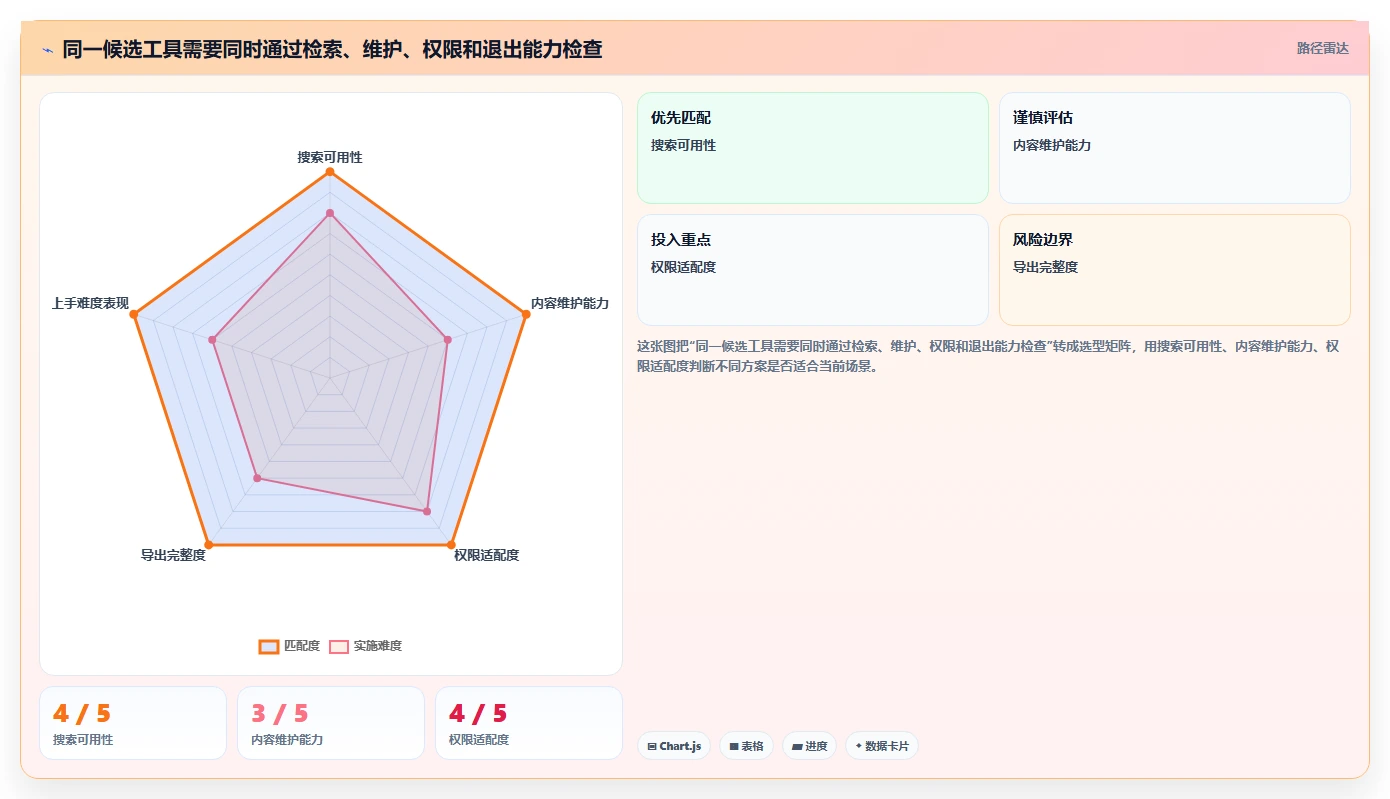Click the orange data point at 搜索可用性 vertex
Screen dimensions: 1390x799
pyautogui.click(x=330, y=172)
